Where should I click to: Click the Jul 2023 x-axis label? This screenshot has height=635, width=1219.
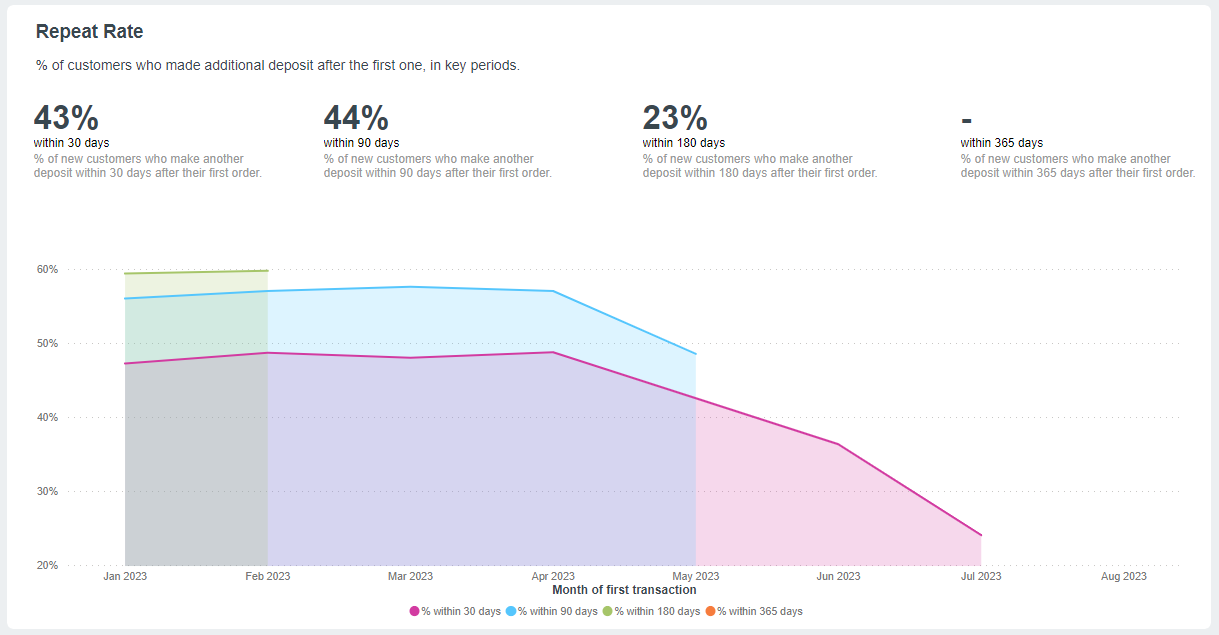click(x=981, y=576)
